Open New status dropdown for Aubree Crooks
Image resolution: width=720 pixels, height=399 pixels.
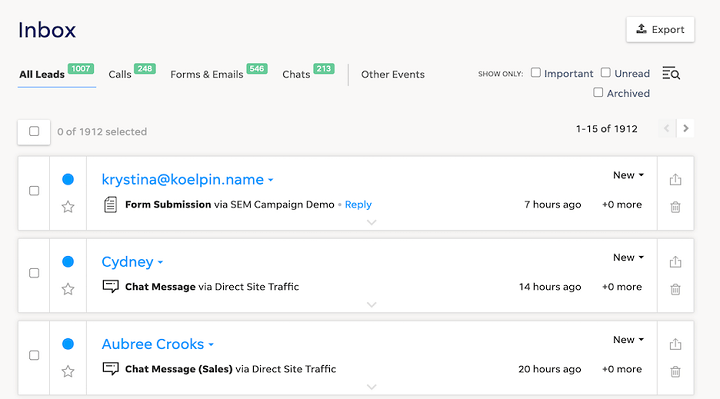tap(628, 339)
